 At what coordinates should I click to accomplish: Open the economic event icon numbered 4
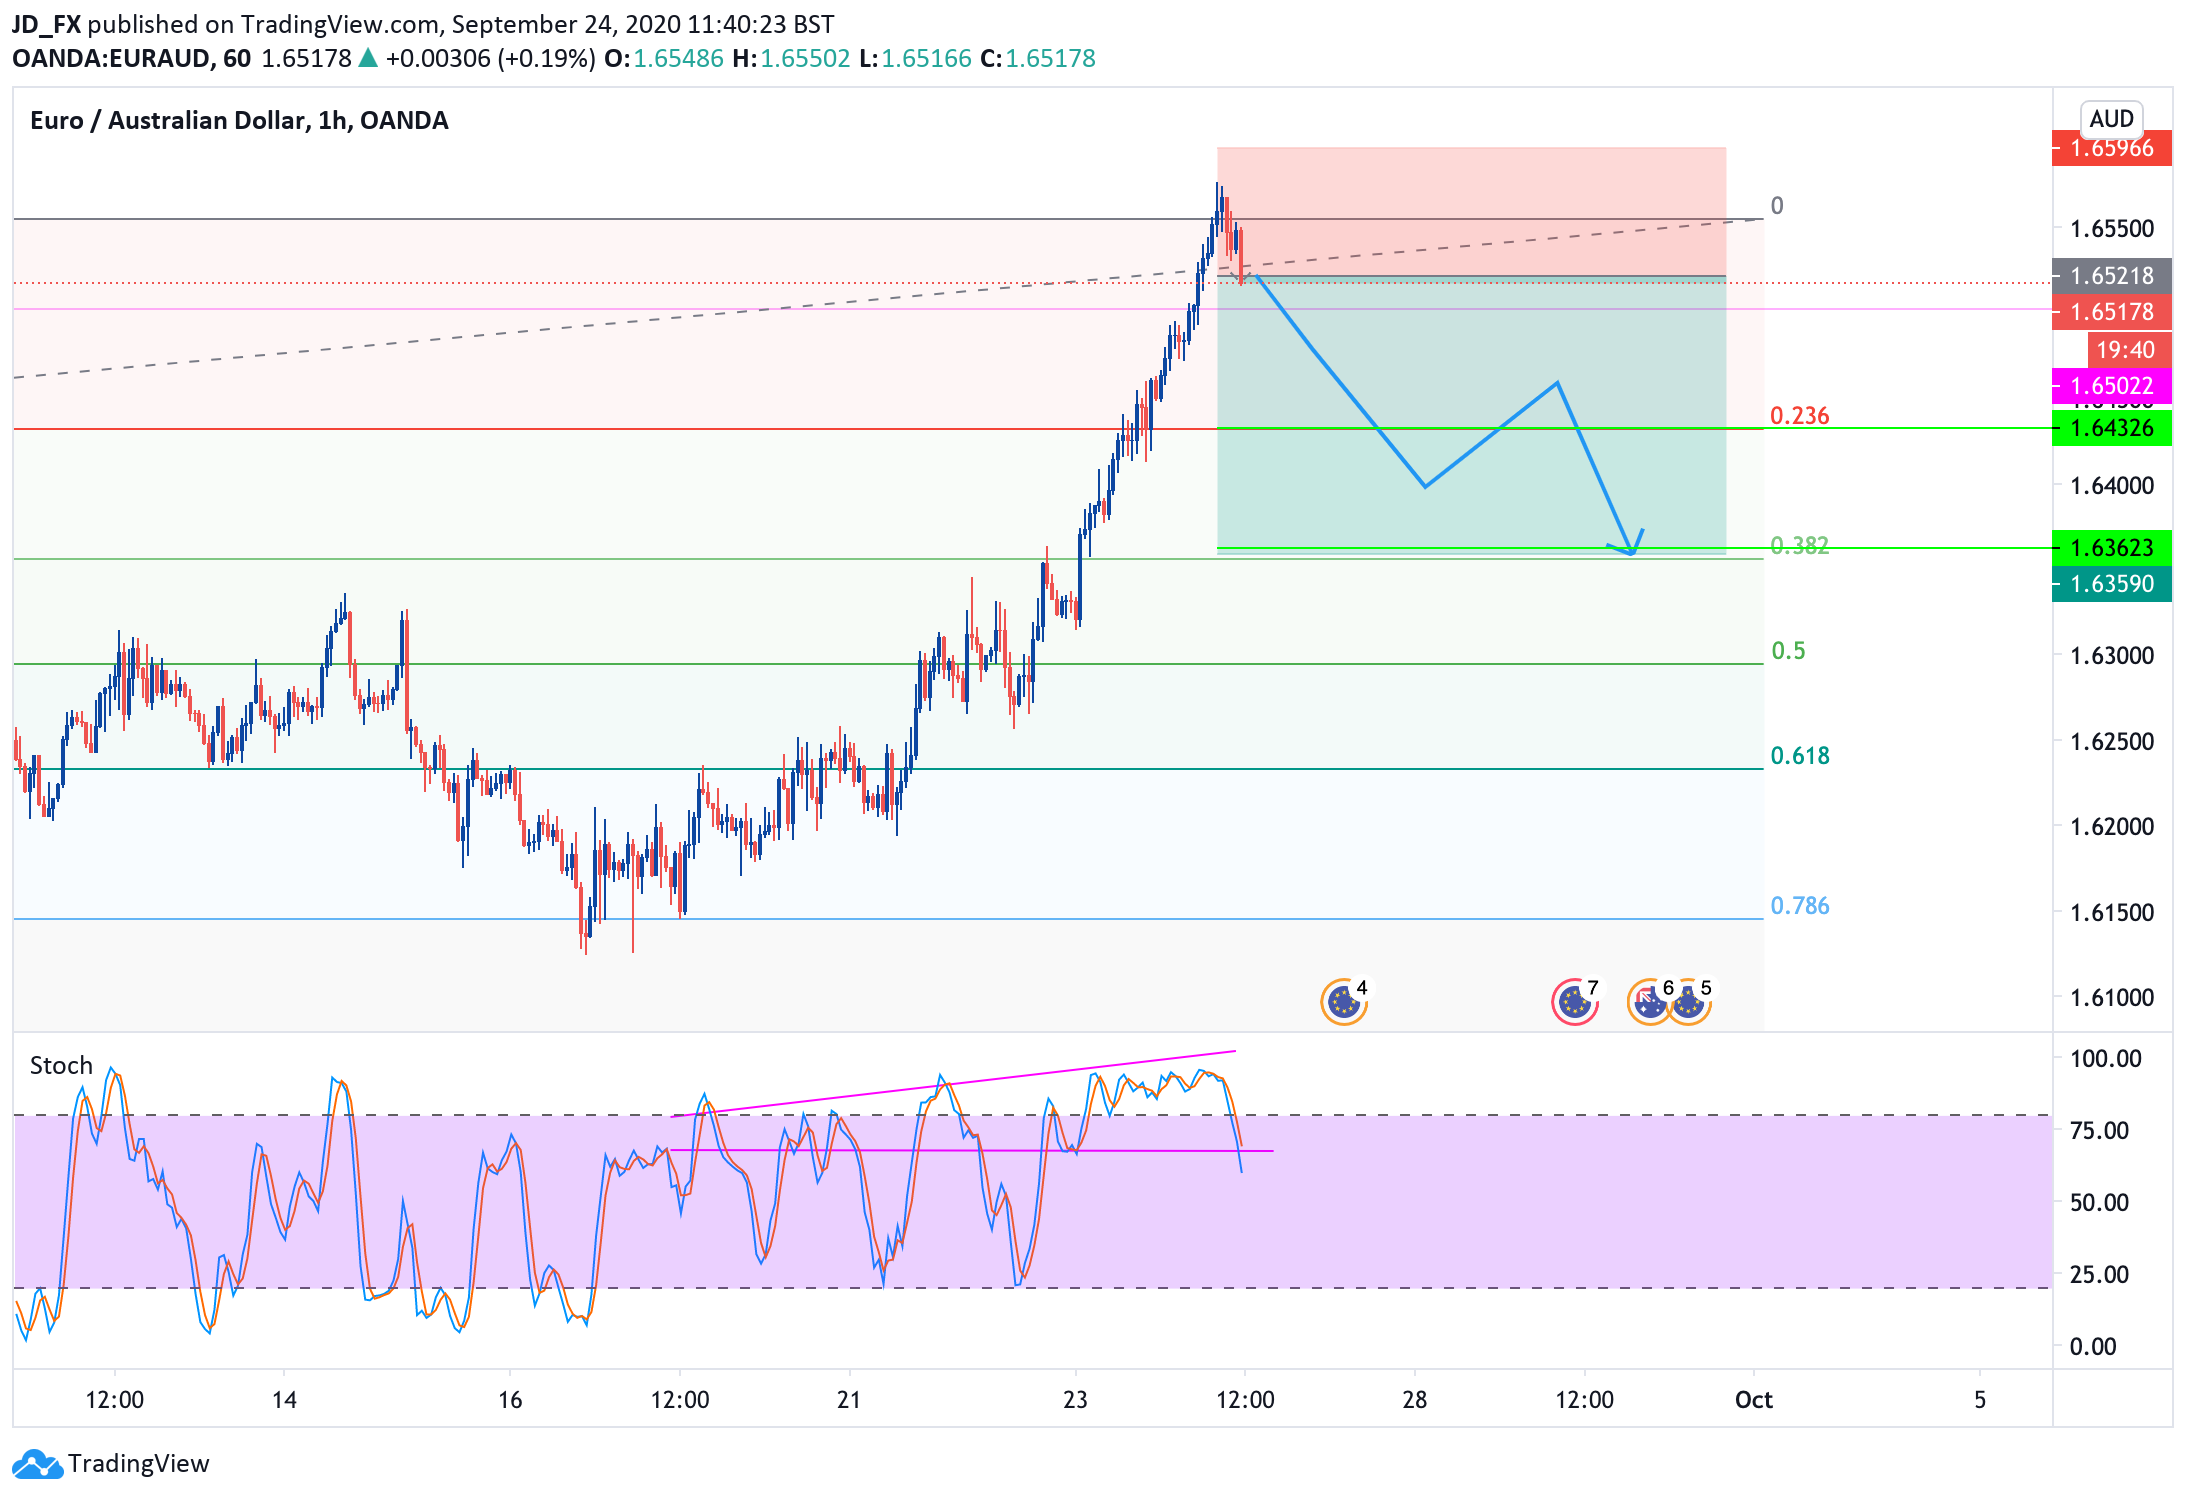[x=1343, y=1002]
